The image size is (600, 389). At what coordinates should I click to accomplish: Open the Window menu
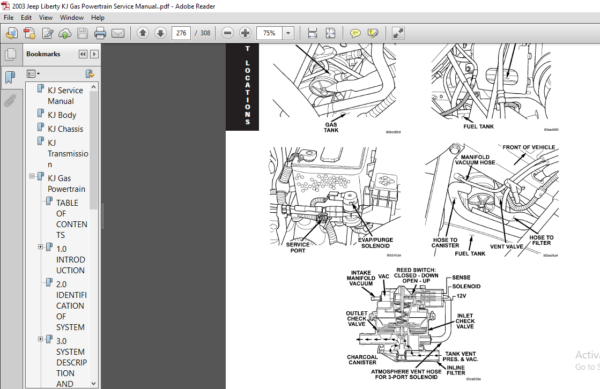coord(72,18)
